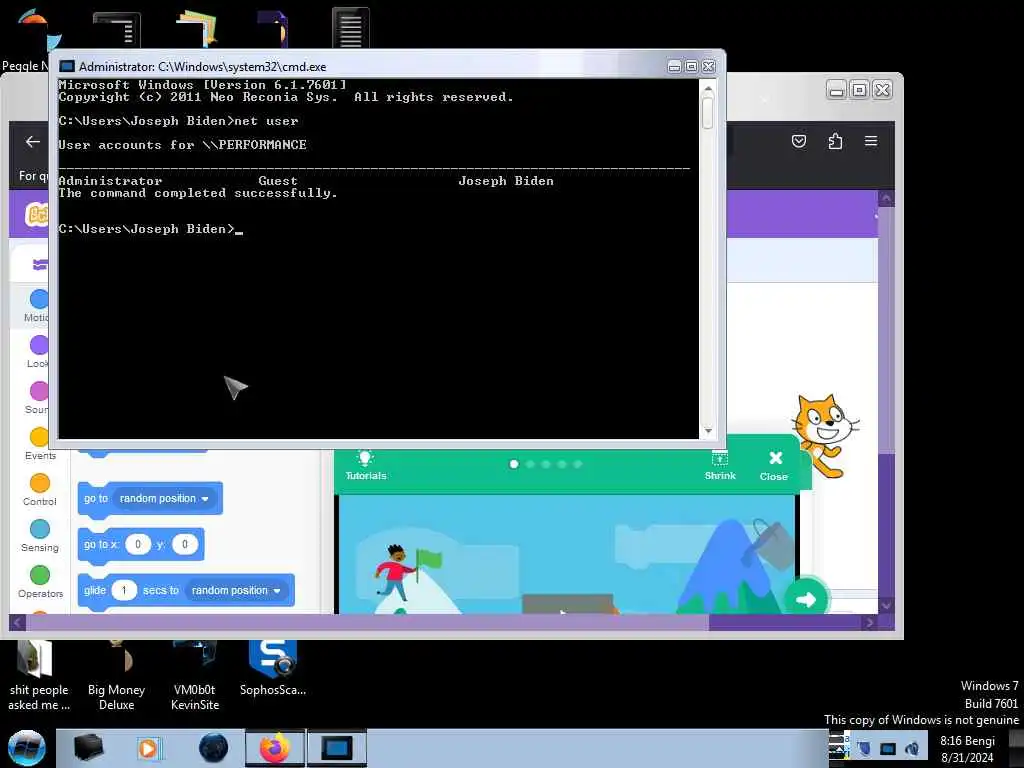This screenshot has width=1024, height=768.
Task: Open the Firefox taskbar button
Action: [274, 748]
